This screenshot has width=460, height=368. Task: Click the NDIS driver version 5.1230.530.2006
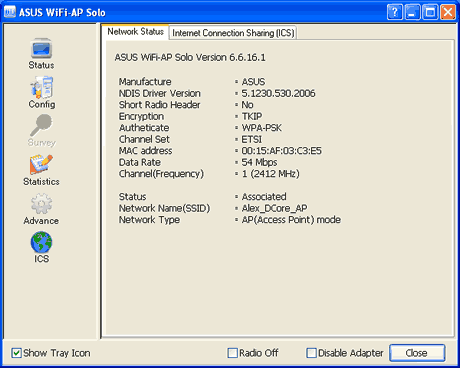(278, 93)
